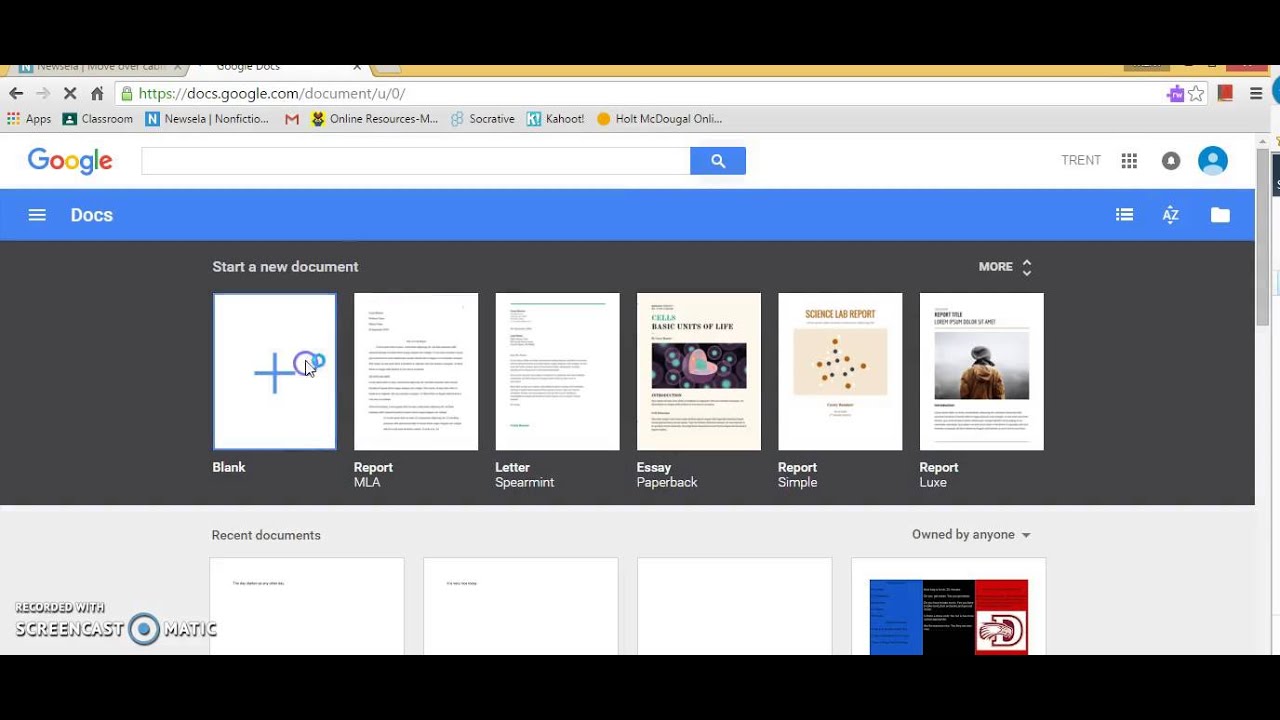The height and width of the screenshot is (720, 1280).
Task: Open the Classroom bookmark
Action: coord(98,118)
